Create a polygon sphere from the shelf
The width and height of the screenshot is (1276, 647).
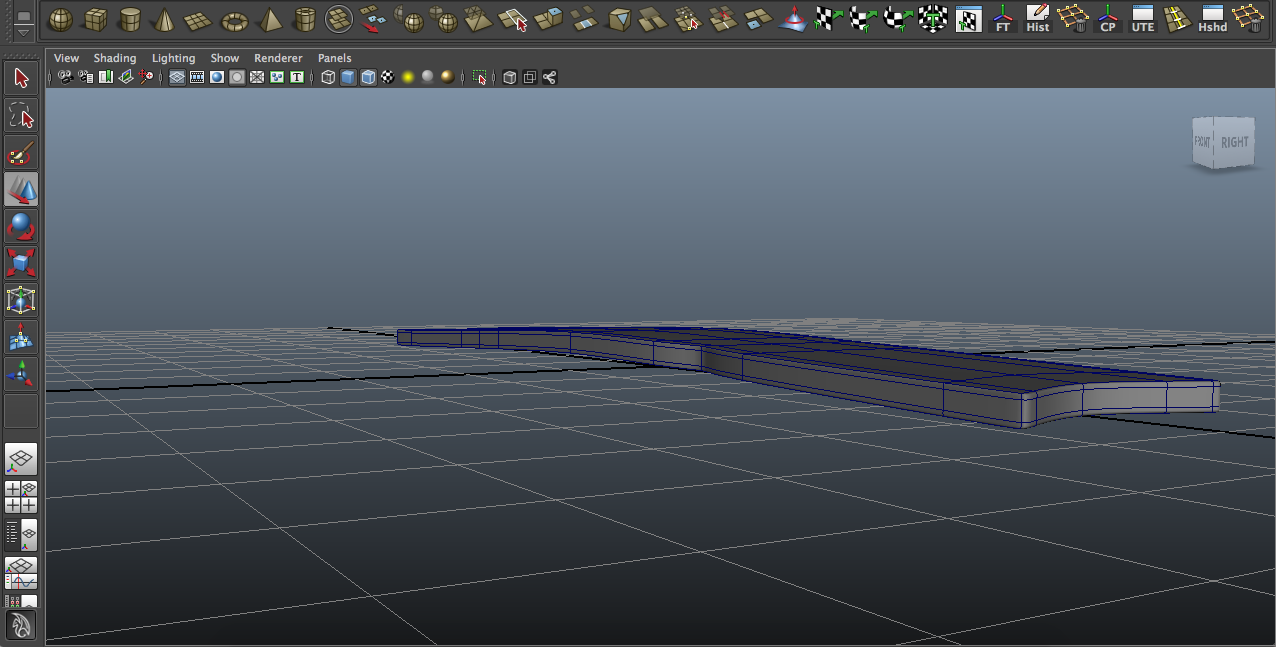click(62, 18)
